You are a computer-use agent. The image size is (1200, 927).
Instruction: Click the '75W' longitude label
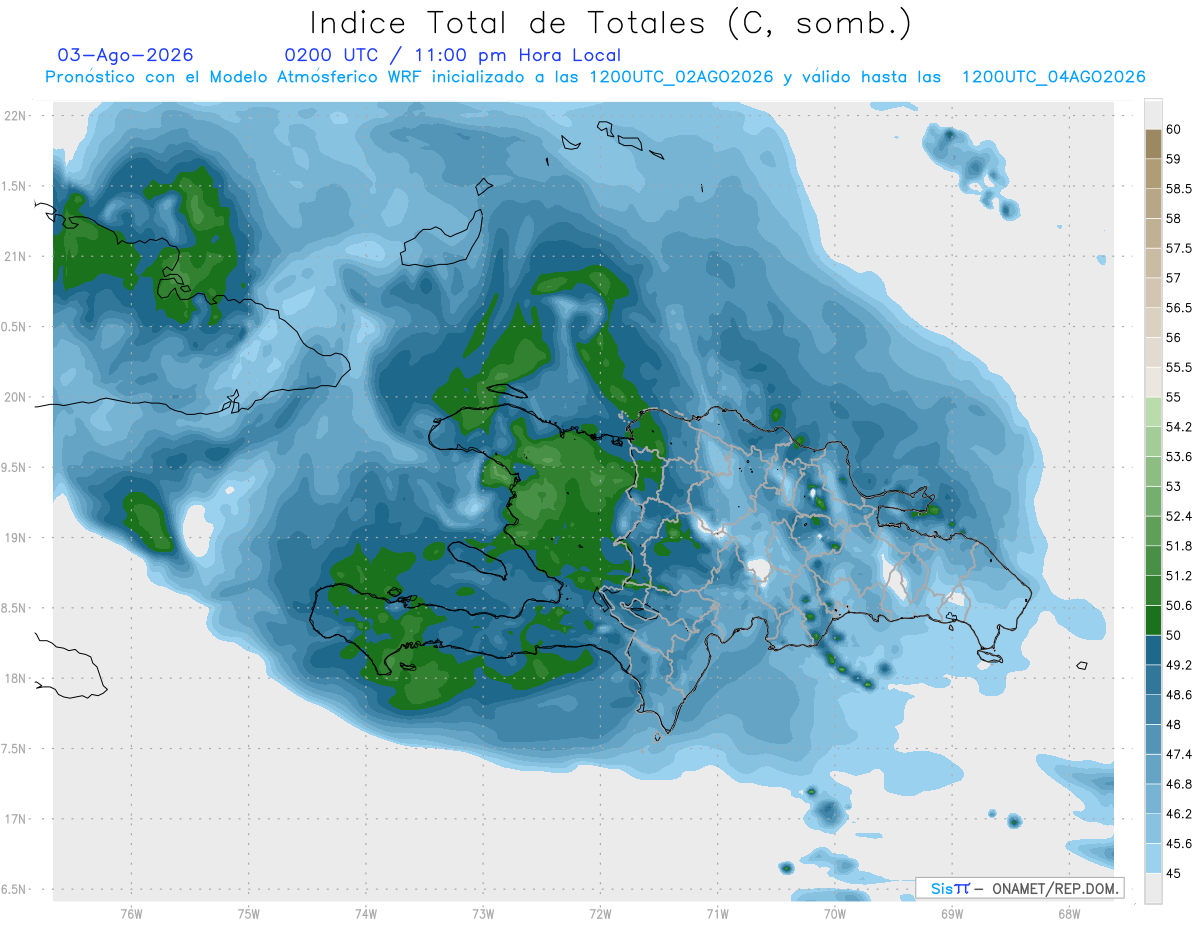tap(248, 913)
